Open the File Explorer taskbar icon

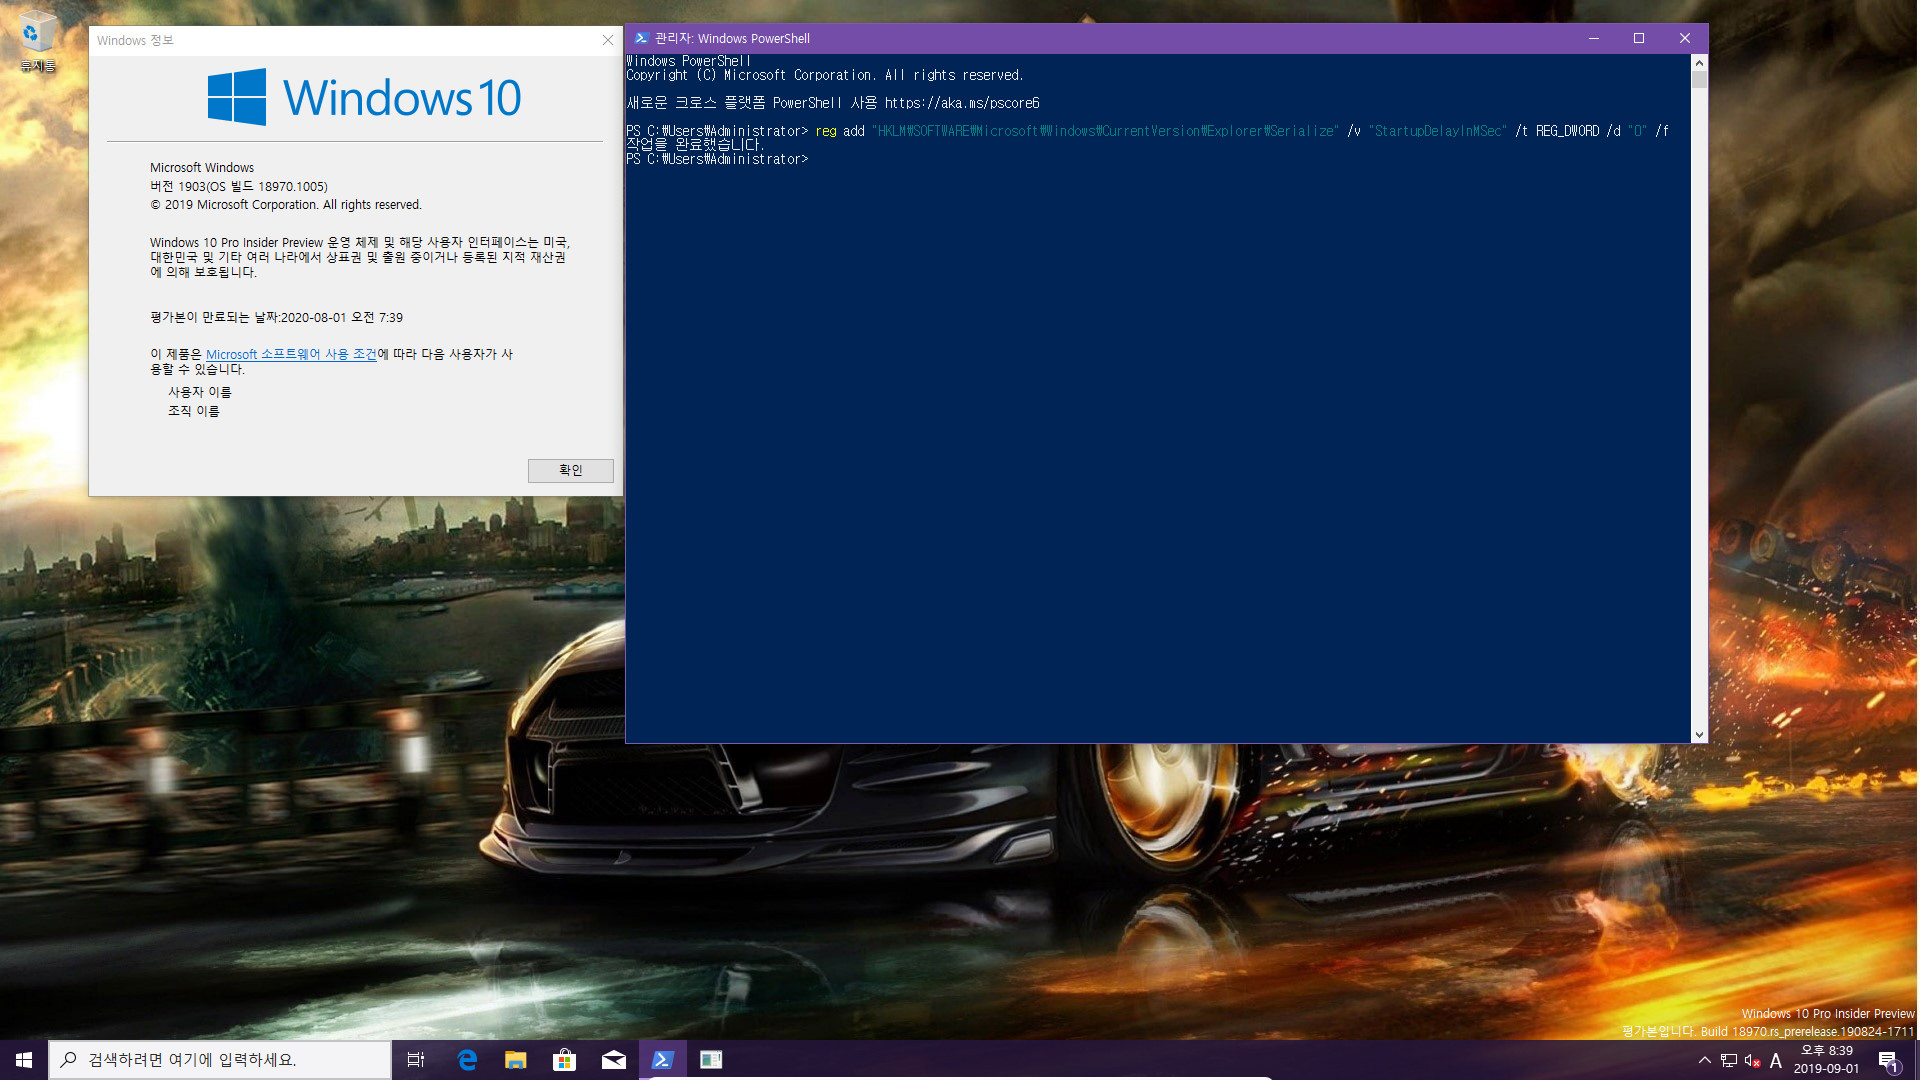516,1059
